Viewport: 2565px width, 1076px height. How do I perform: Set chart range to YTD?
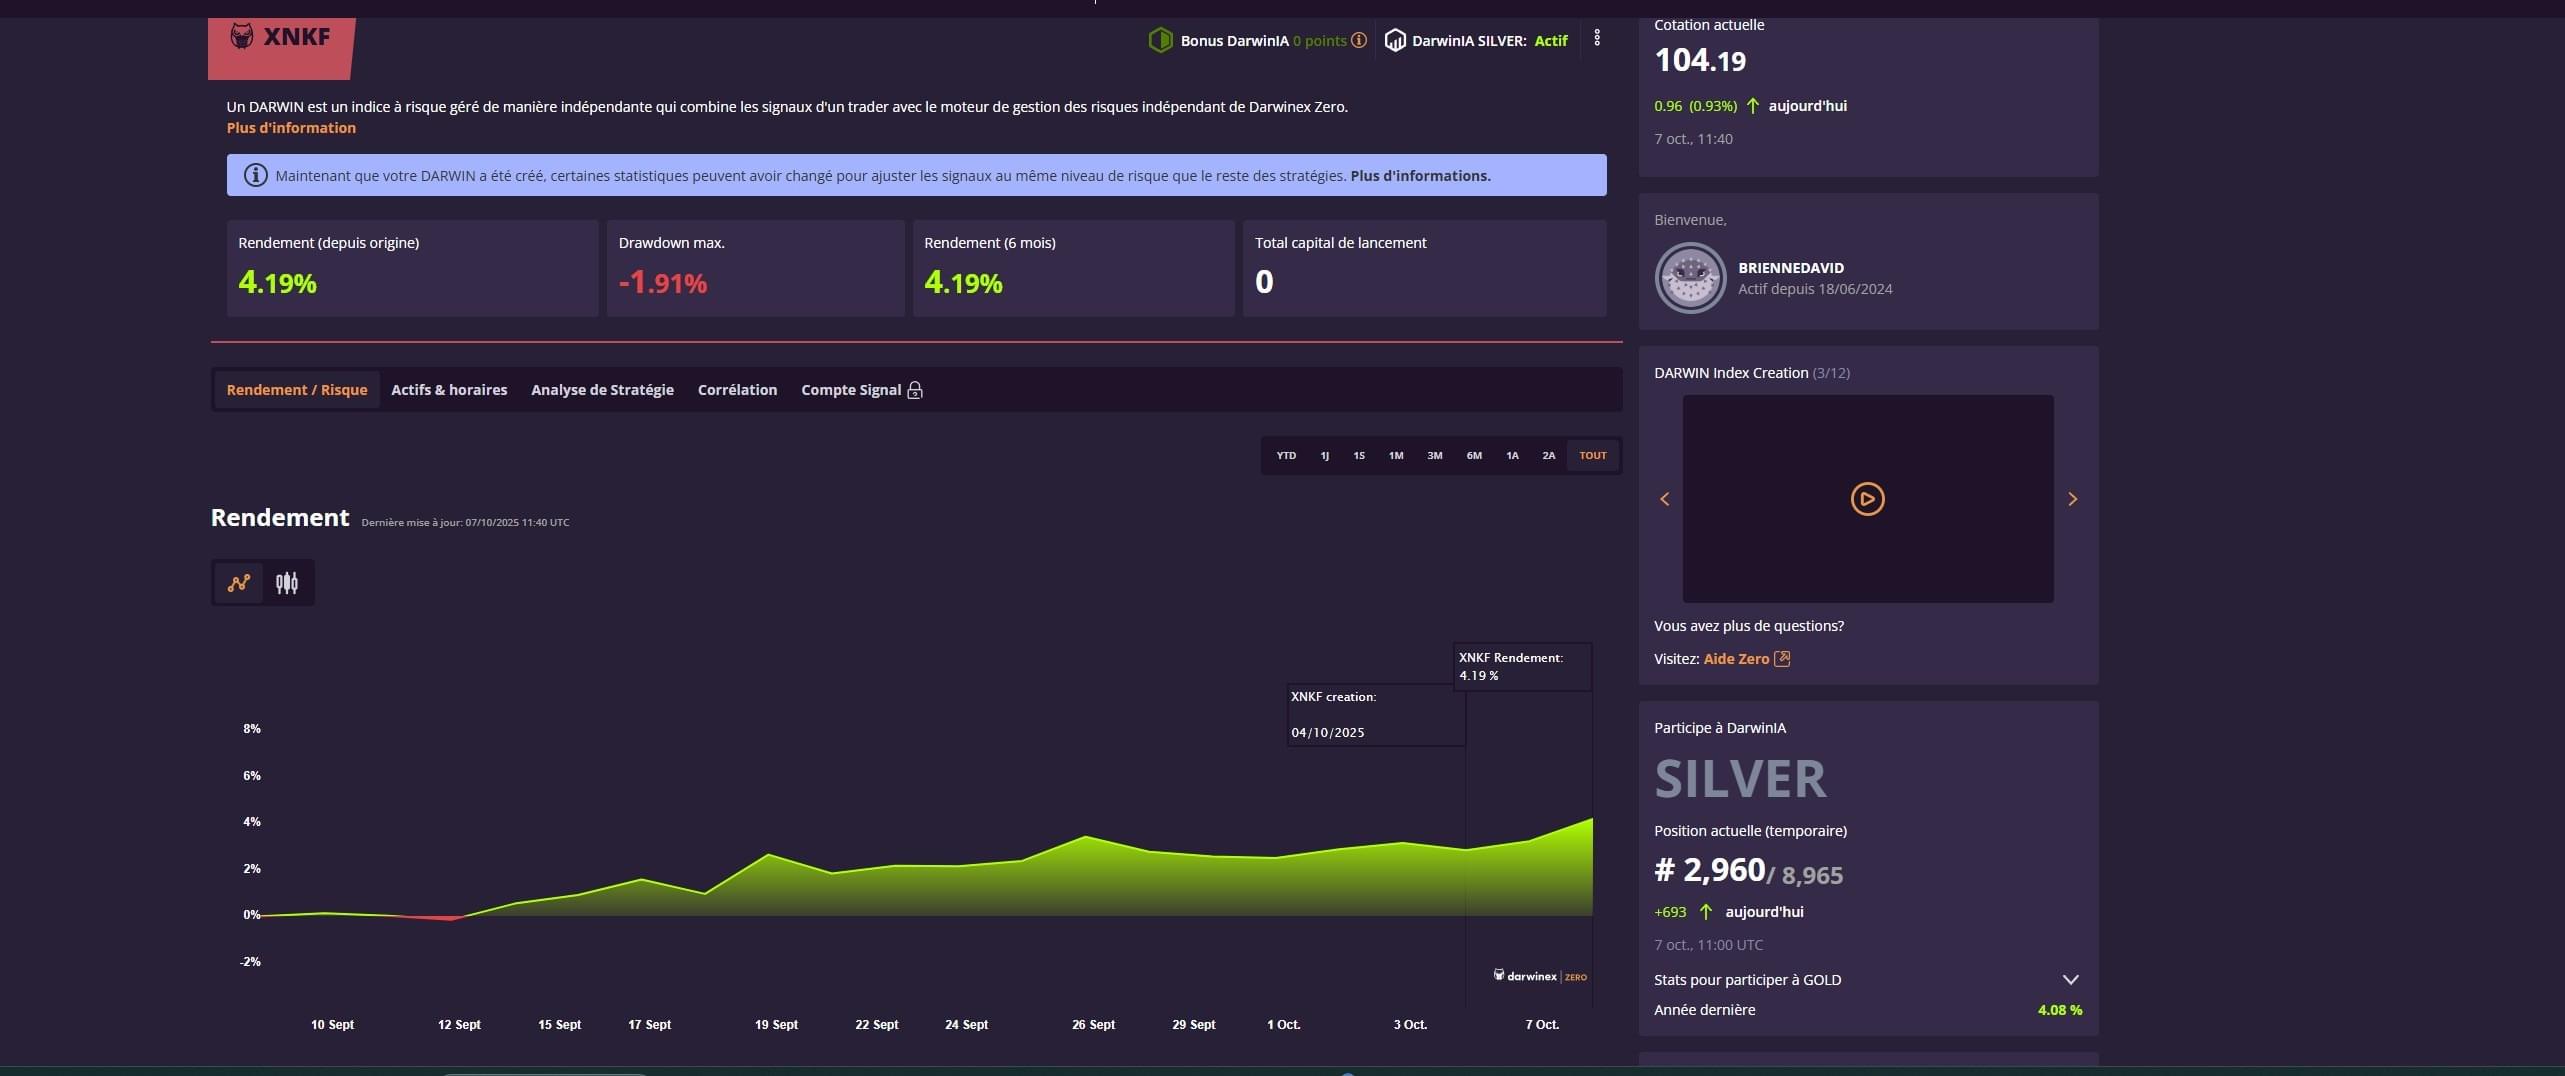tap(1286, 456)
